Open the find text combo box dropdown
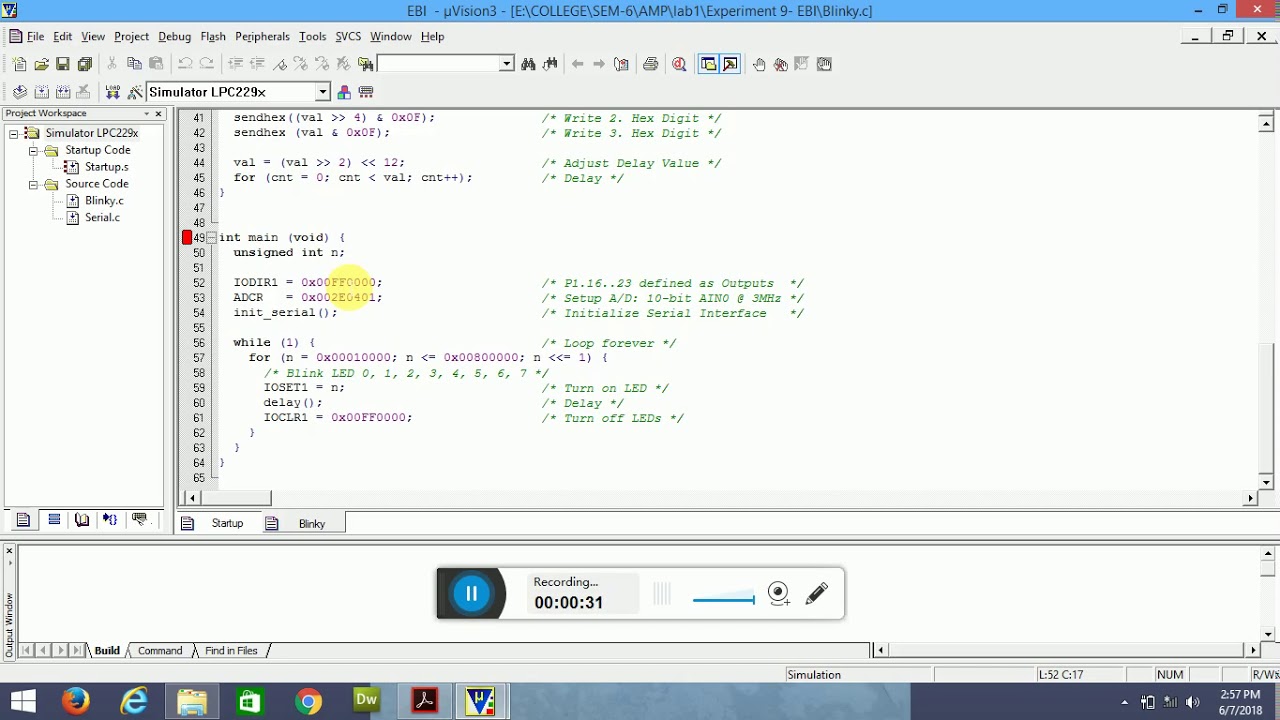This screenshot has width=1280, height=720. [x=506, y=64]
